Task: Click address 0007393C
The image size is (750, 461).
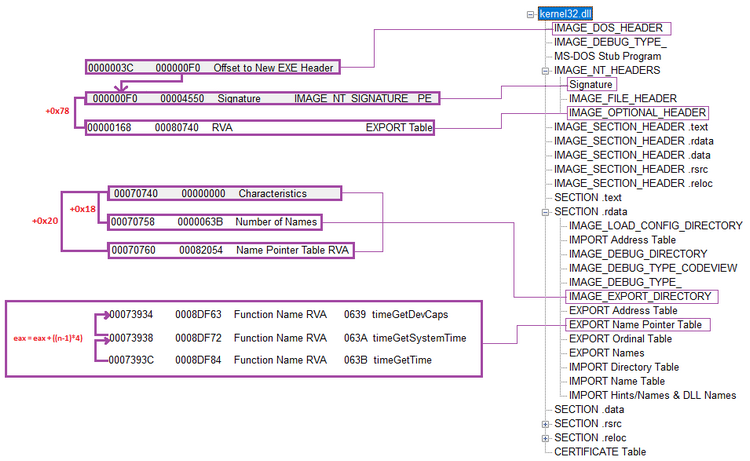Action: pyautogui.click(x=132, y=360)
